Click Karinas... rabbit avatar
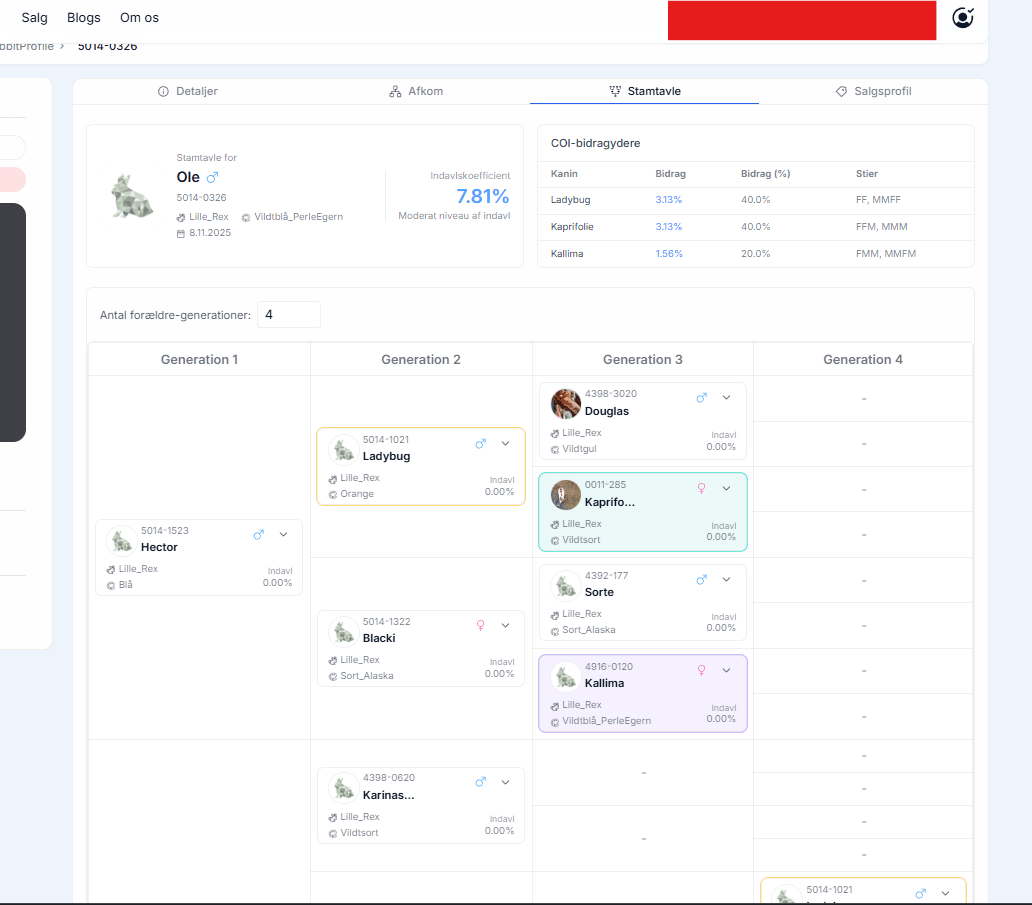 pos(344,789)
